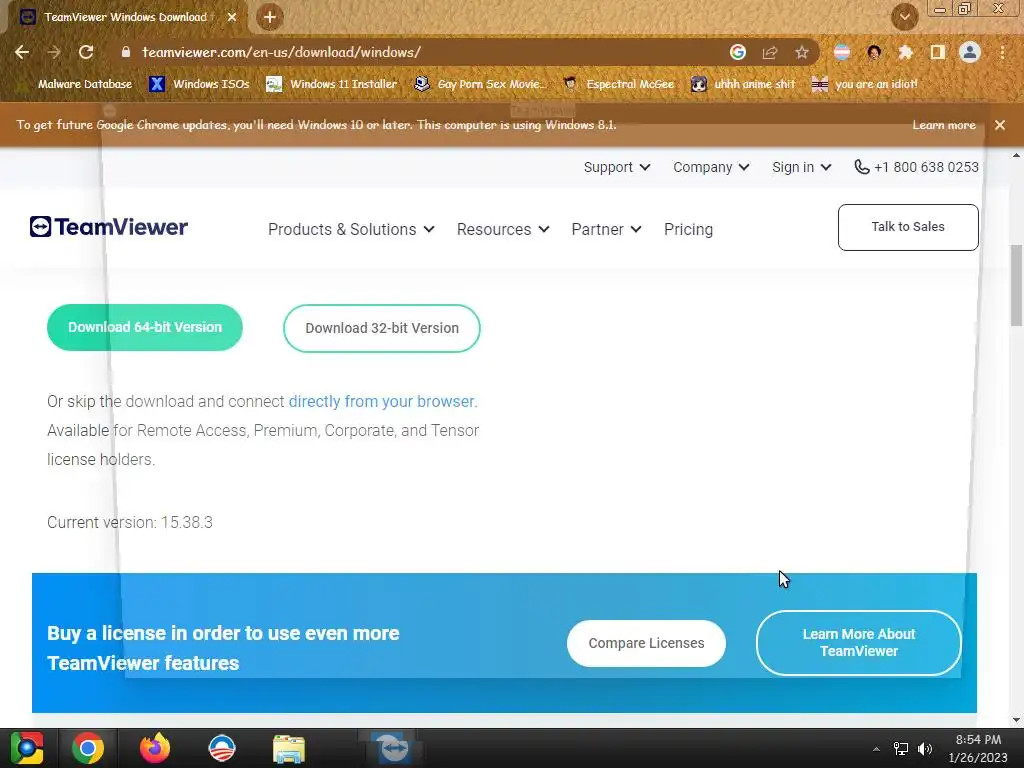This screenshot has height=768, width=1024.
Task: Open the you are an idiot! bookmark
Action: tap(864, 84)
